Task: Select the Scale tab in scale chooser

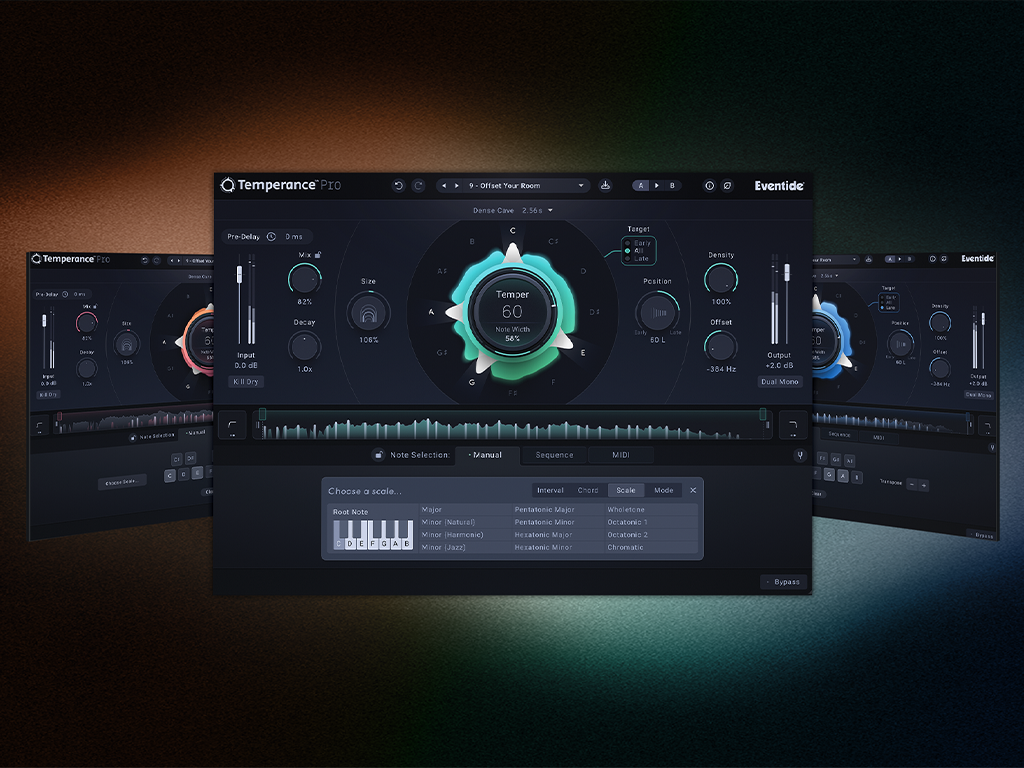Action: tap(626, 490)
